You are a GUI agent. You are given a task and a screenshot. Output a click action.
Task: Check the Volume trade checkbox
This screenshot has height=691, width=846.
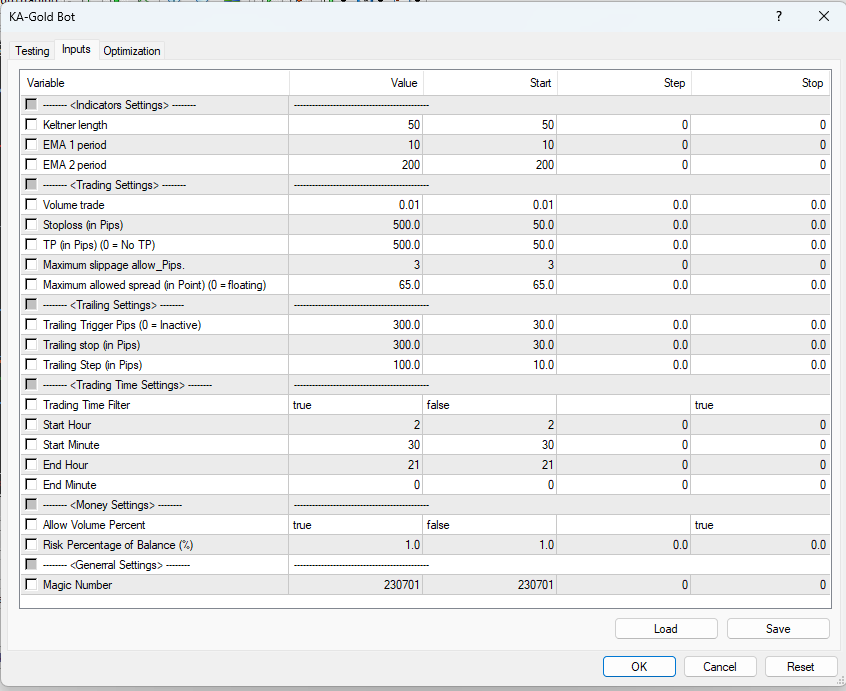coord(31,205)
